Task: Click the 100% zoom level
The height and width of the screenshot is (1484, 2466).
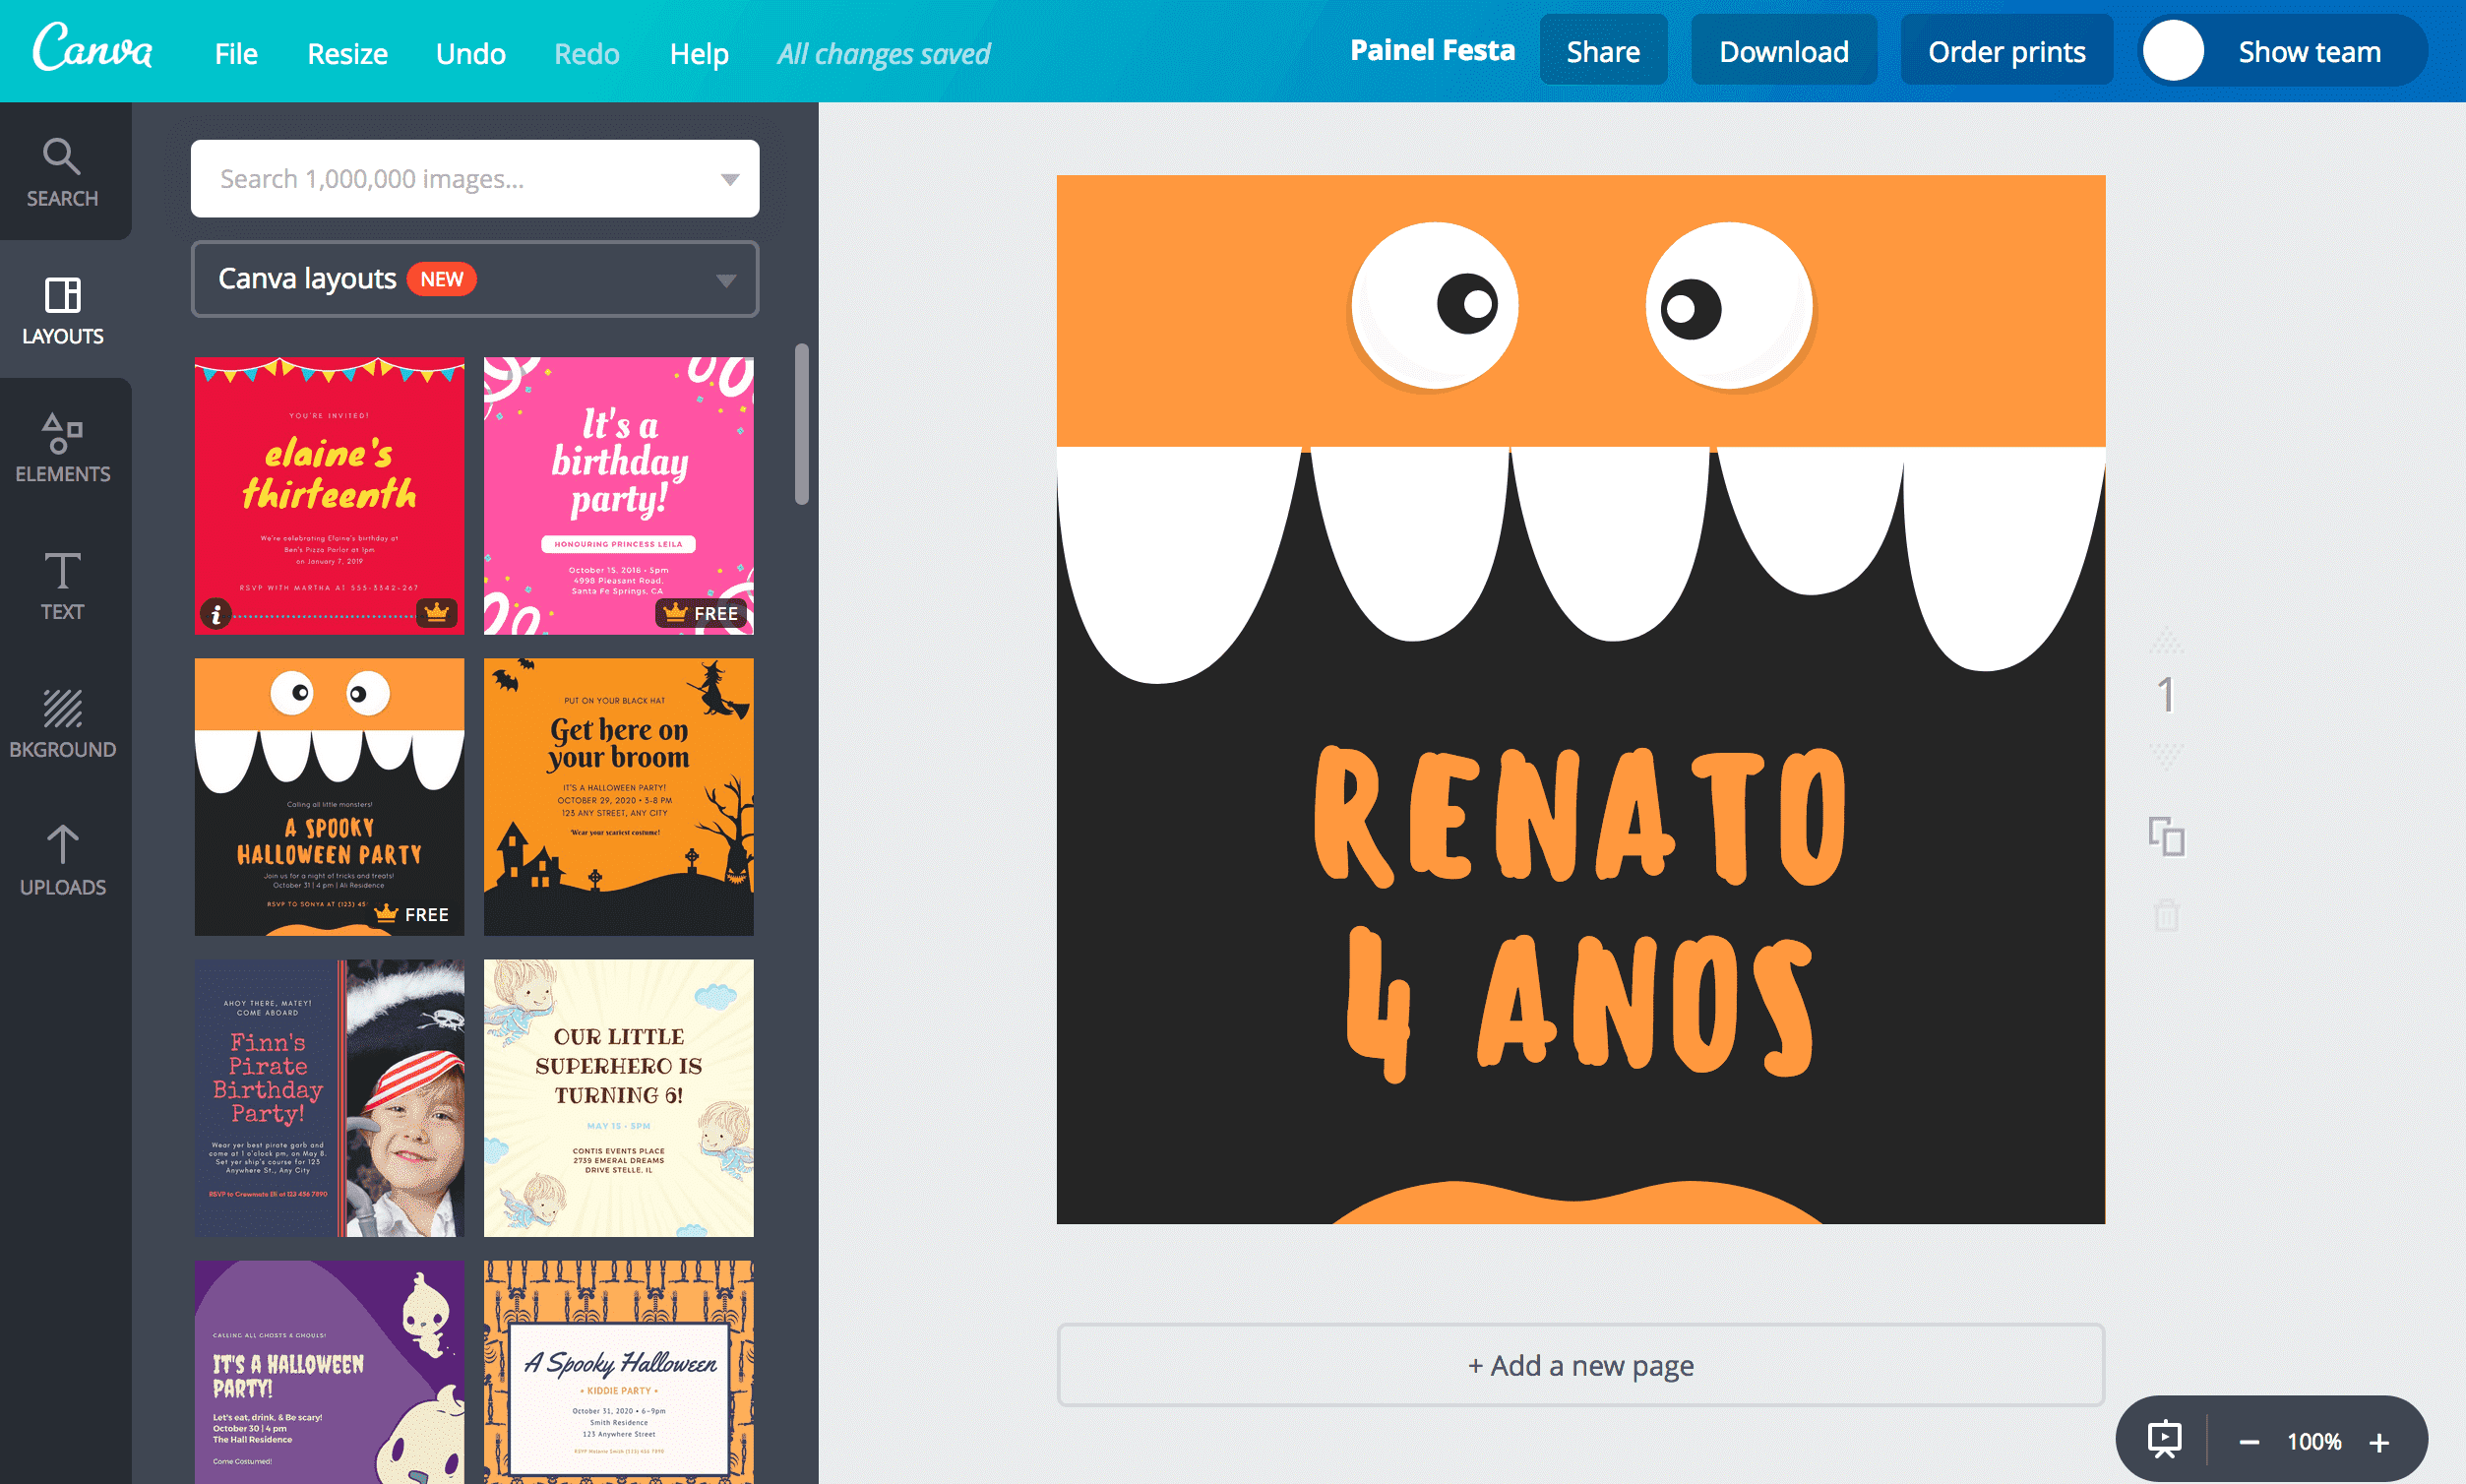Action: (2314, 1441)
